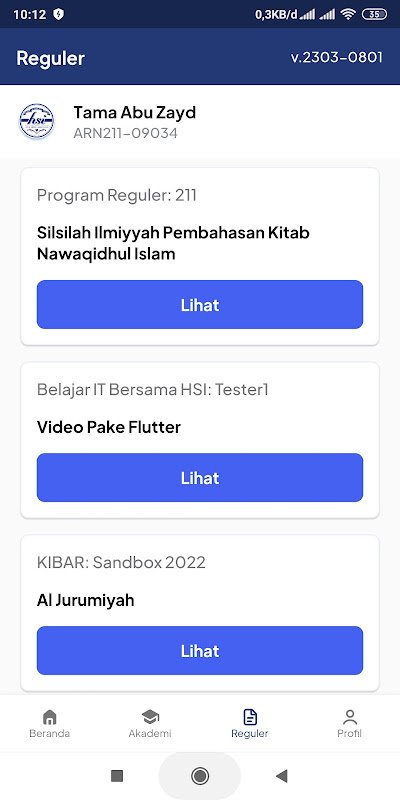Open Lihat for Al Jurumiyah
This screenshot has height=800, width=400.
pyautogui.click(x=200, y=651)
